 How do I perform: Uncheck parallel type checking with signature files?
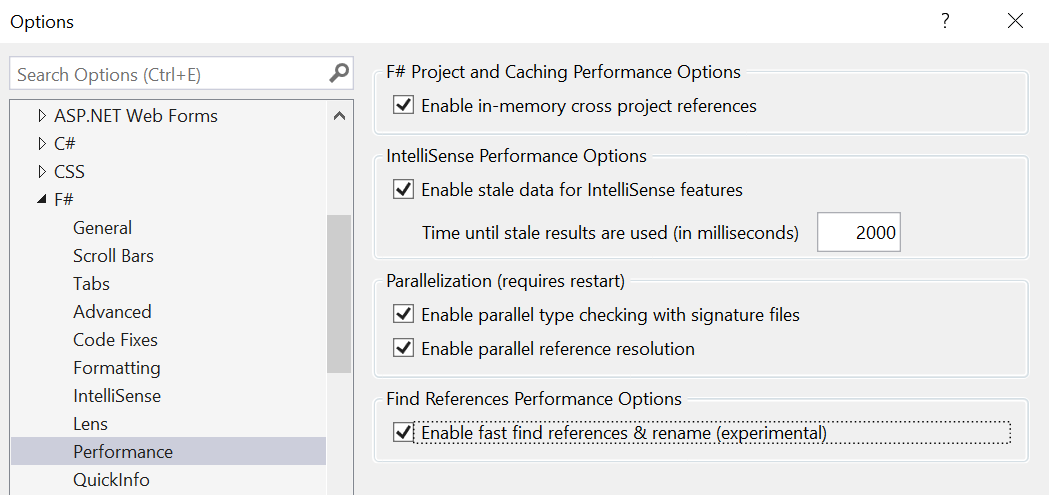[x=404, y=315]
